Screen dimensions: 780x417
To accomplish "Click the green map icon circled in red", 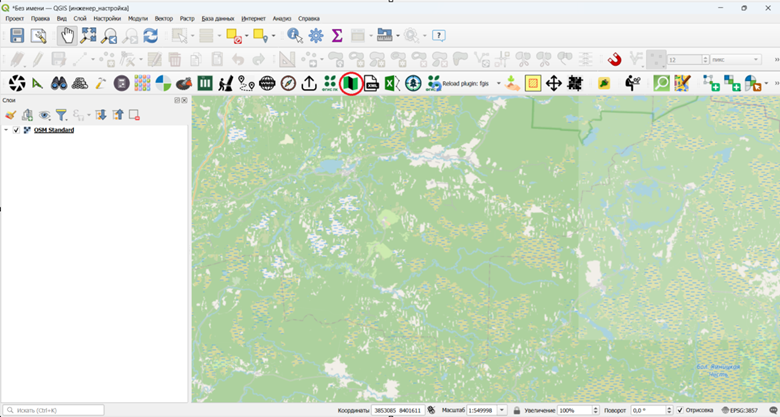I will 351,83.
